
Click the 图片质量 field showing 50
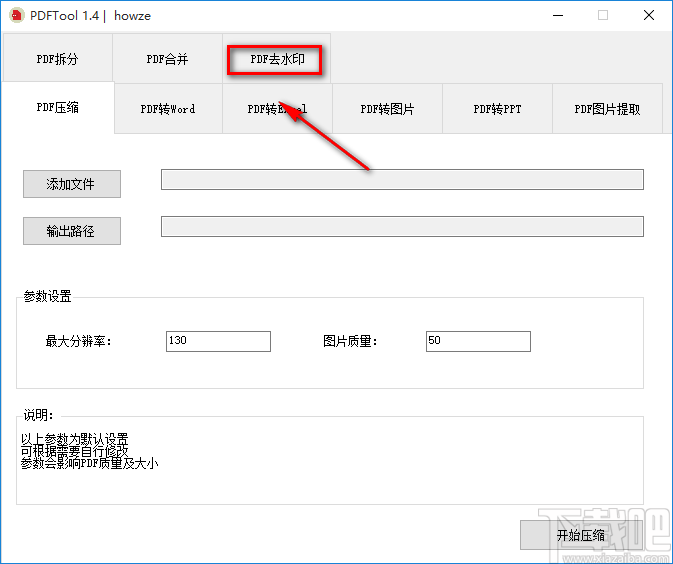[x=478, y=341]
